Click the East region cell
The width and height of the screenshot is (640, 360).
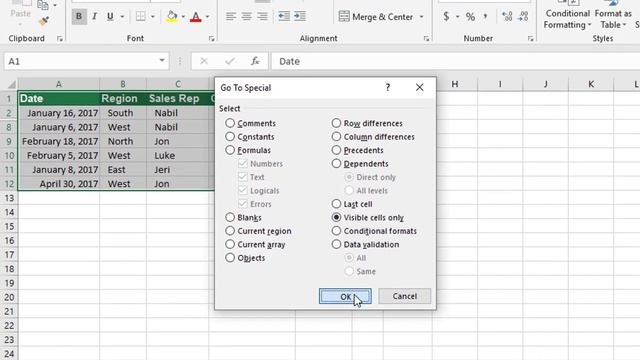[123, 170]
